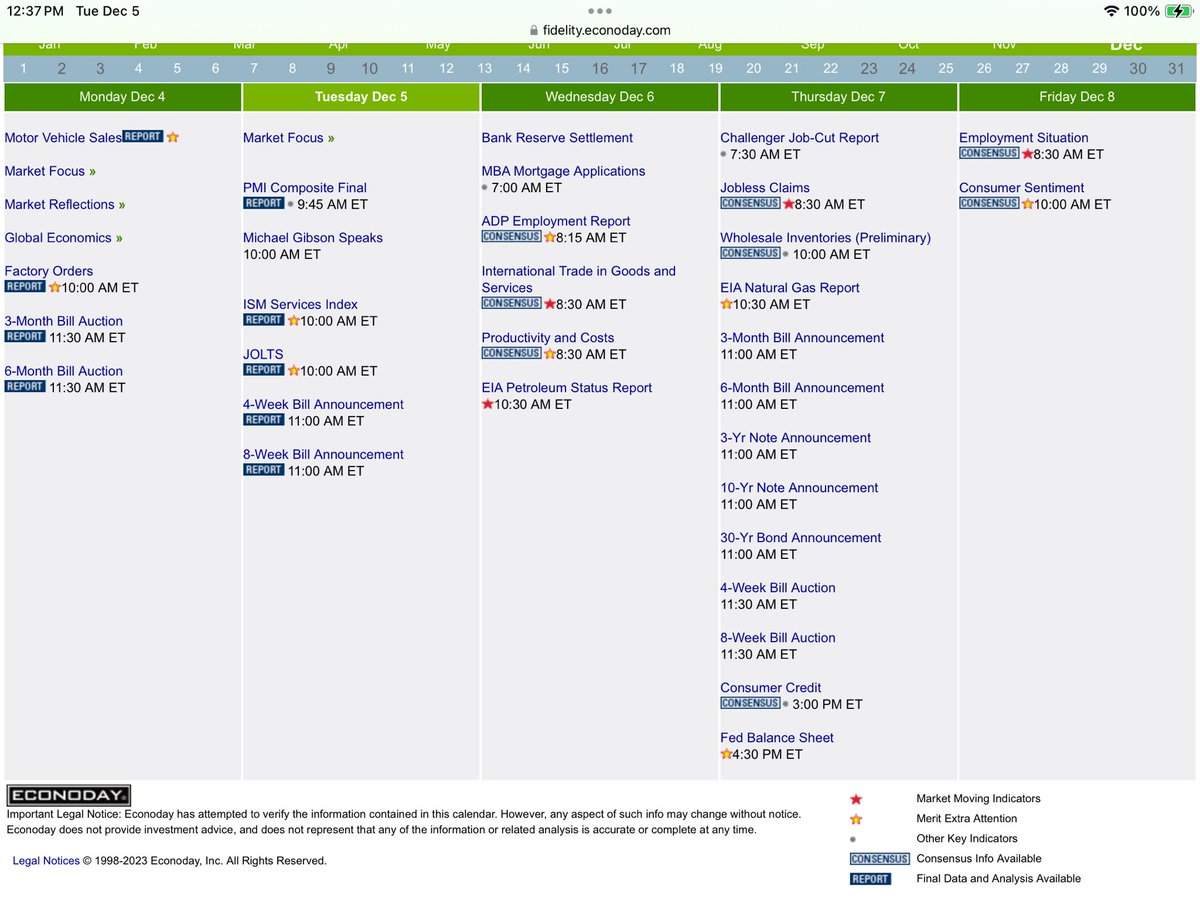Viewport: 1200px width, 900px height.
Task: Tap the padlock icon in address bar
Action: pyautogui.click(x=534, y=31)
